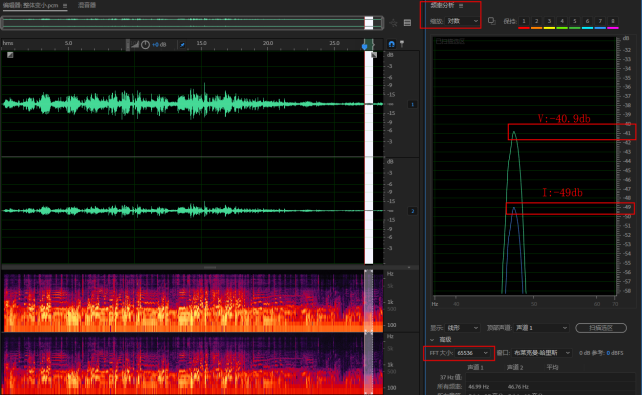Open the Editor panel menu icon

click(x=65, y=6)
